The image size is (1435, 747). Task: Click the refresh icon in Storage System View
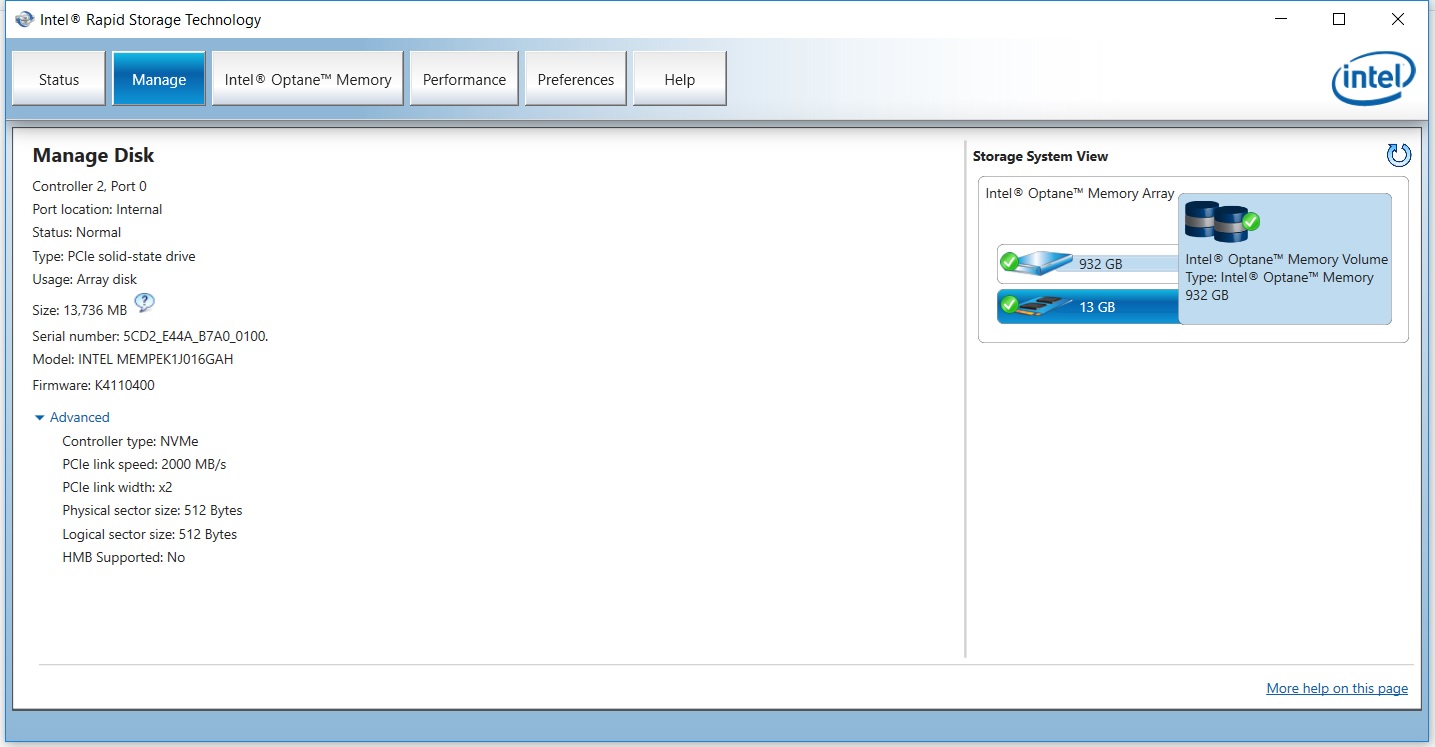click(1398, 155)
